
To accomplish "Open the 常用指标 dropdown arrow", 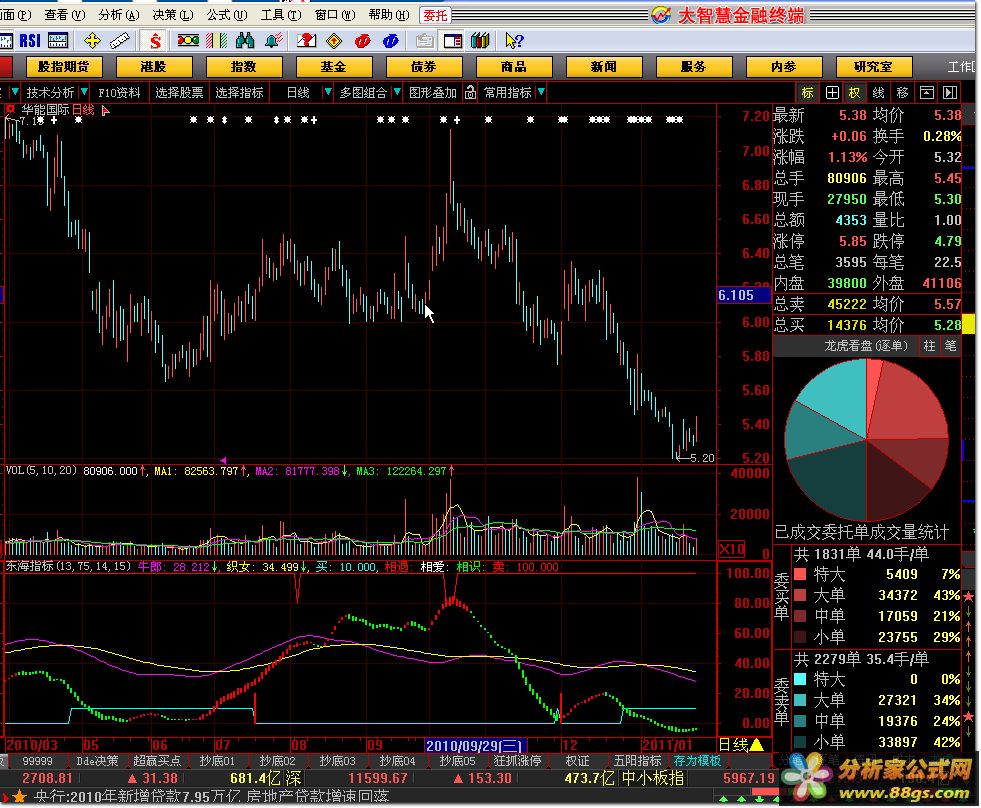I will point(541,93).
